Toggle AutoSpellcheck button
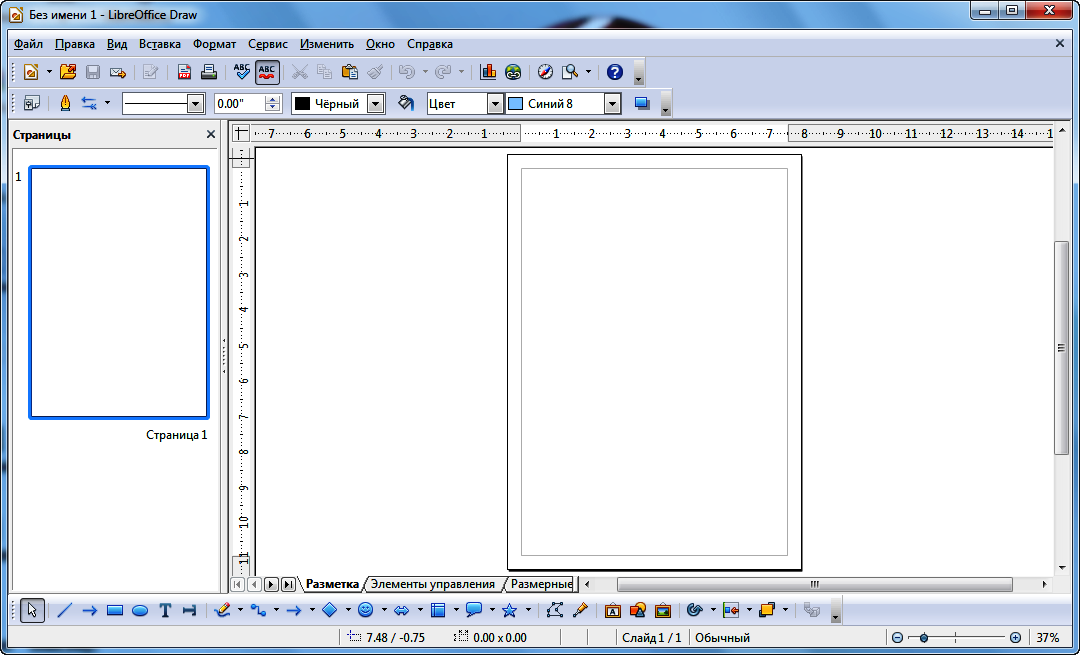 tap(267, 72)
